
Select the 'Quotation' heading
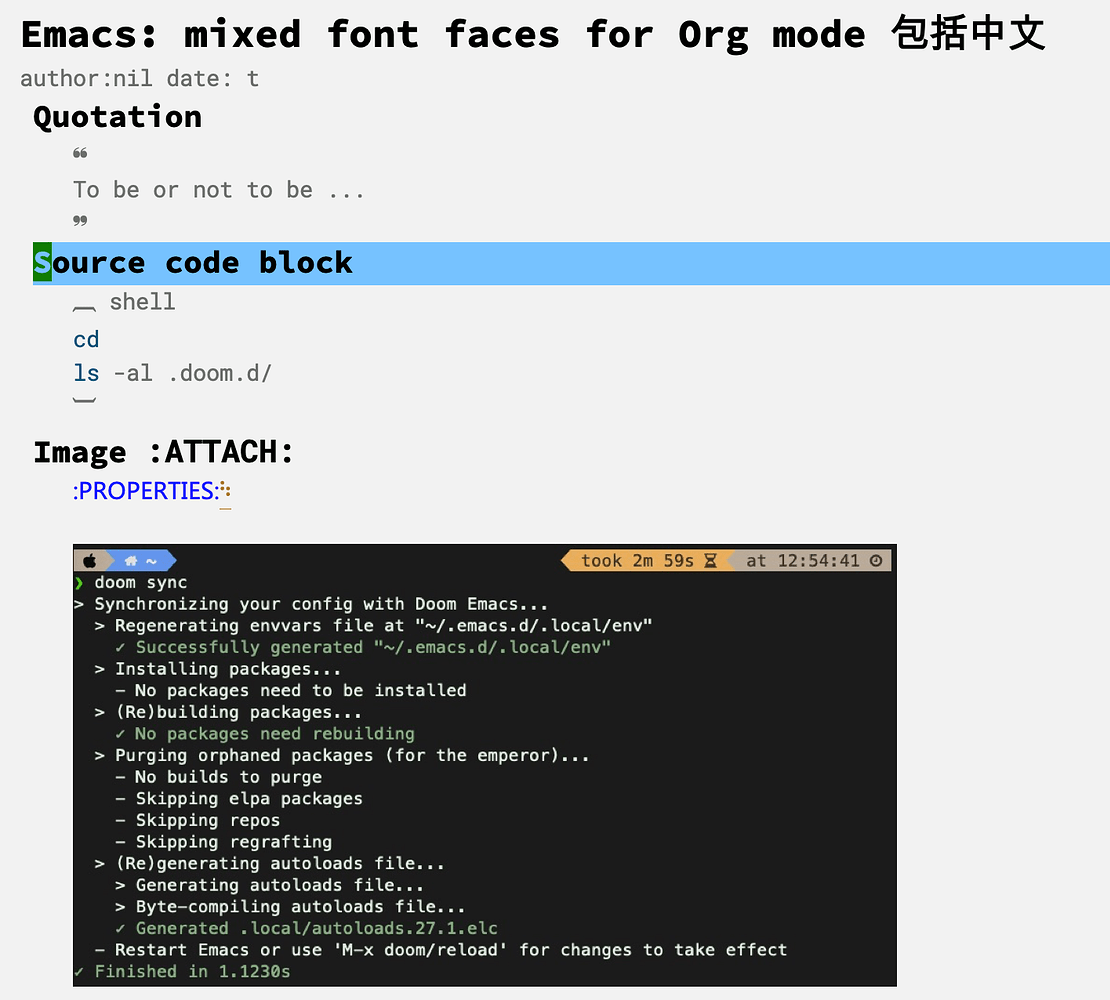(117, 117)
